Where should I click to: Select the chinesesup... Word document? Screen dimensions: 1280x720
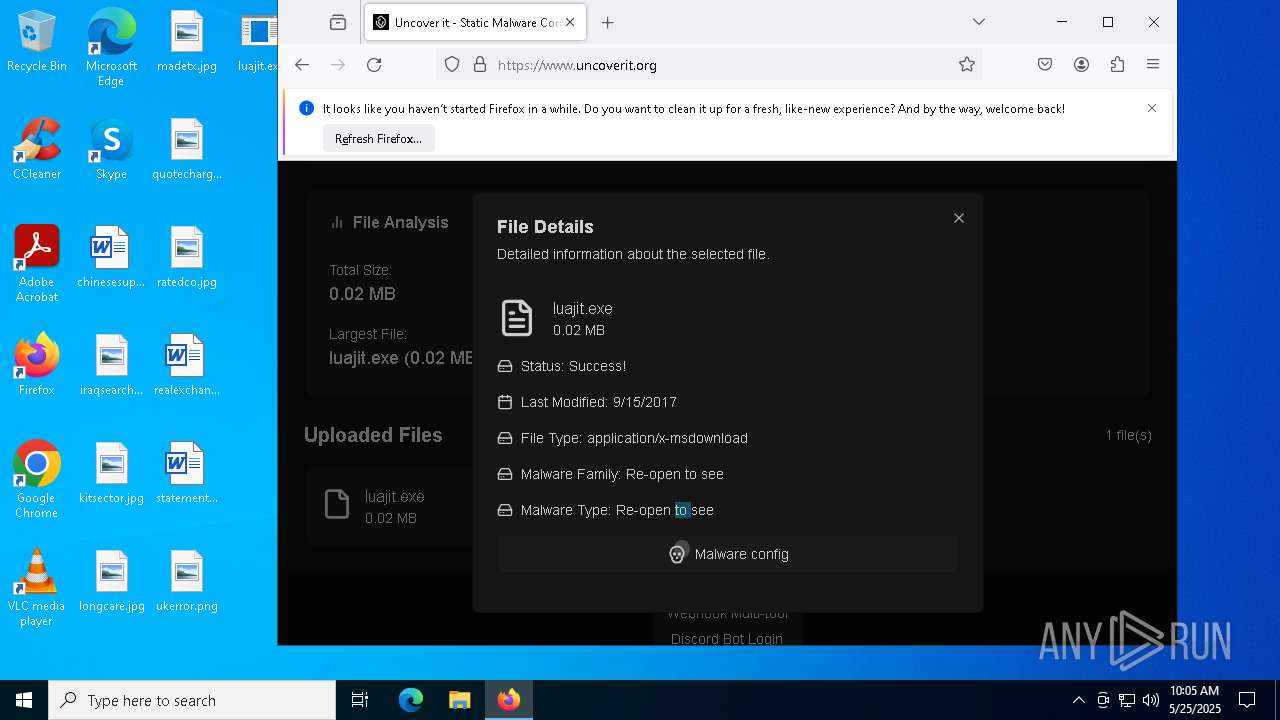[x=111, y=257]
